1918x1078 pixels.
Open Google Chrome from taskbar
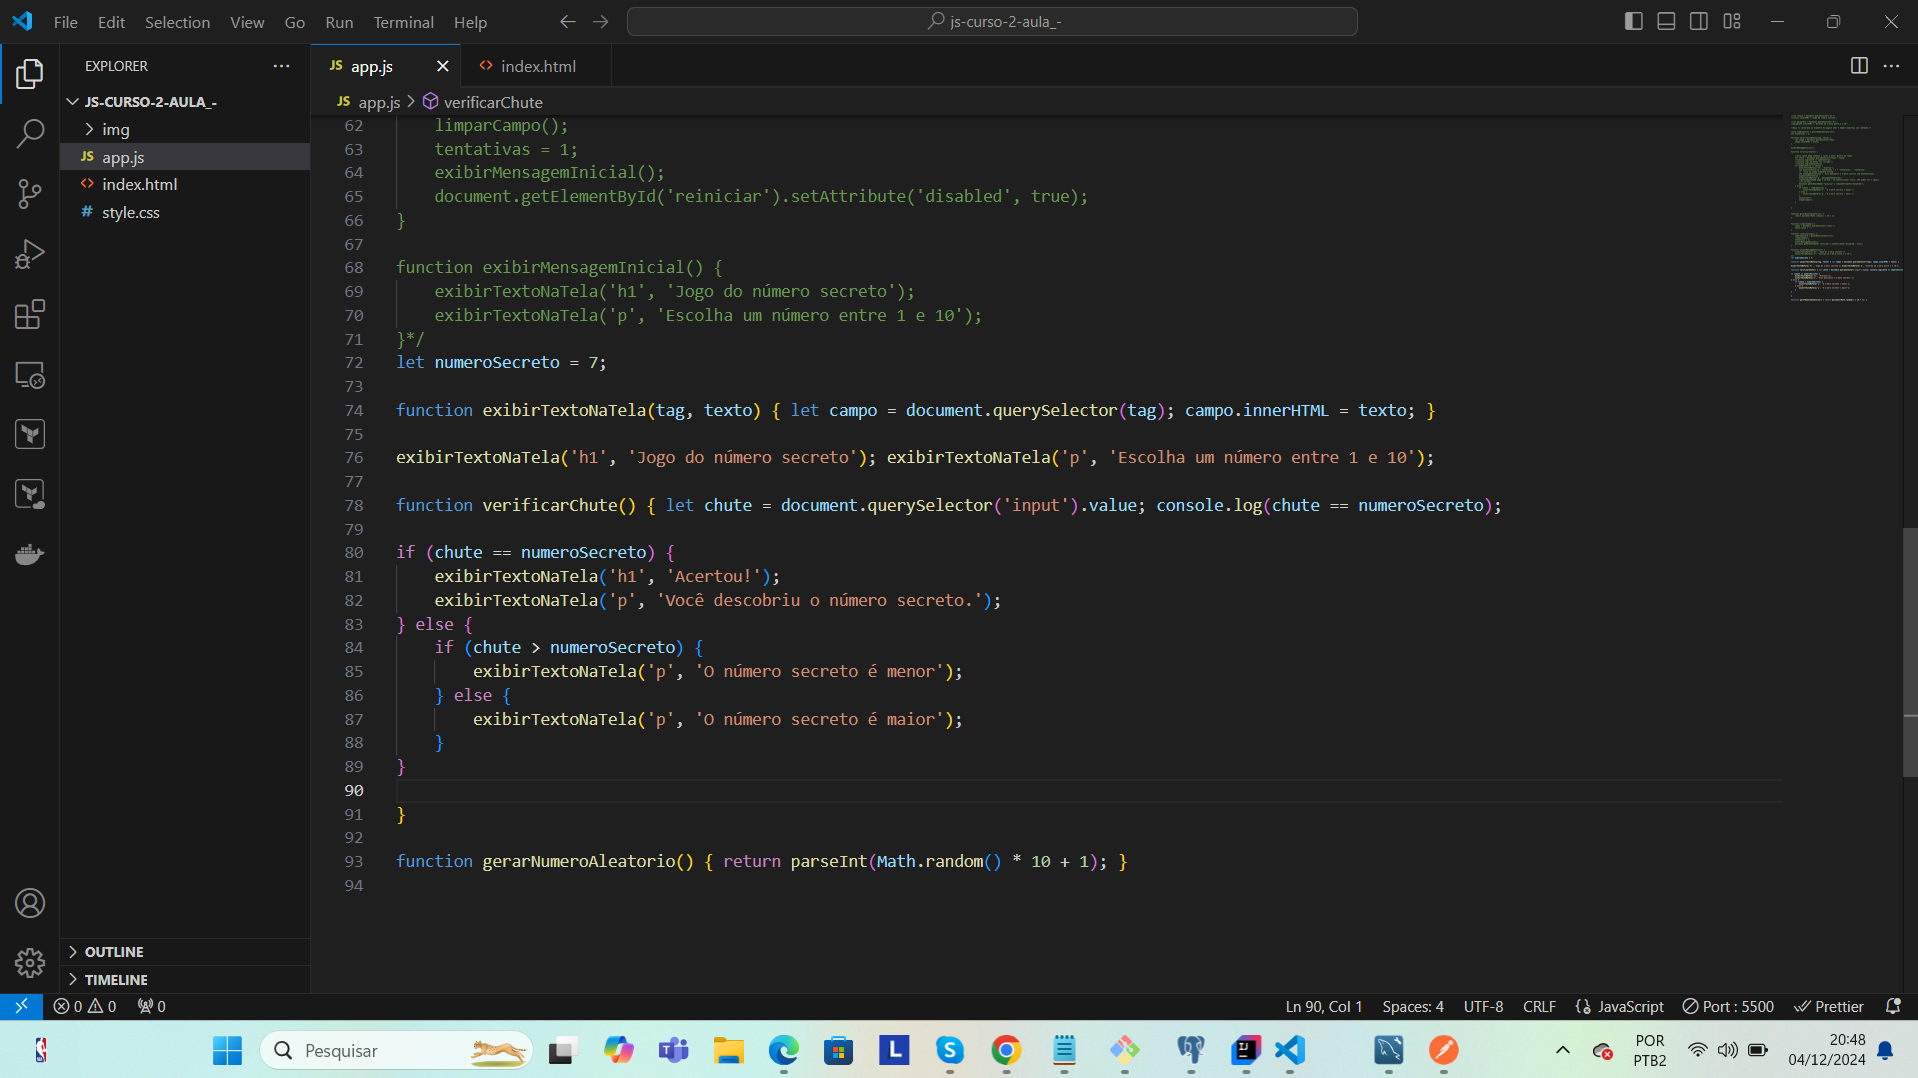tap(1006, 1050)
